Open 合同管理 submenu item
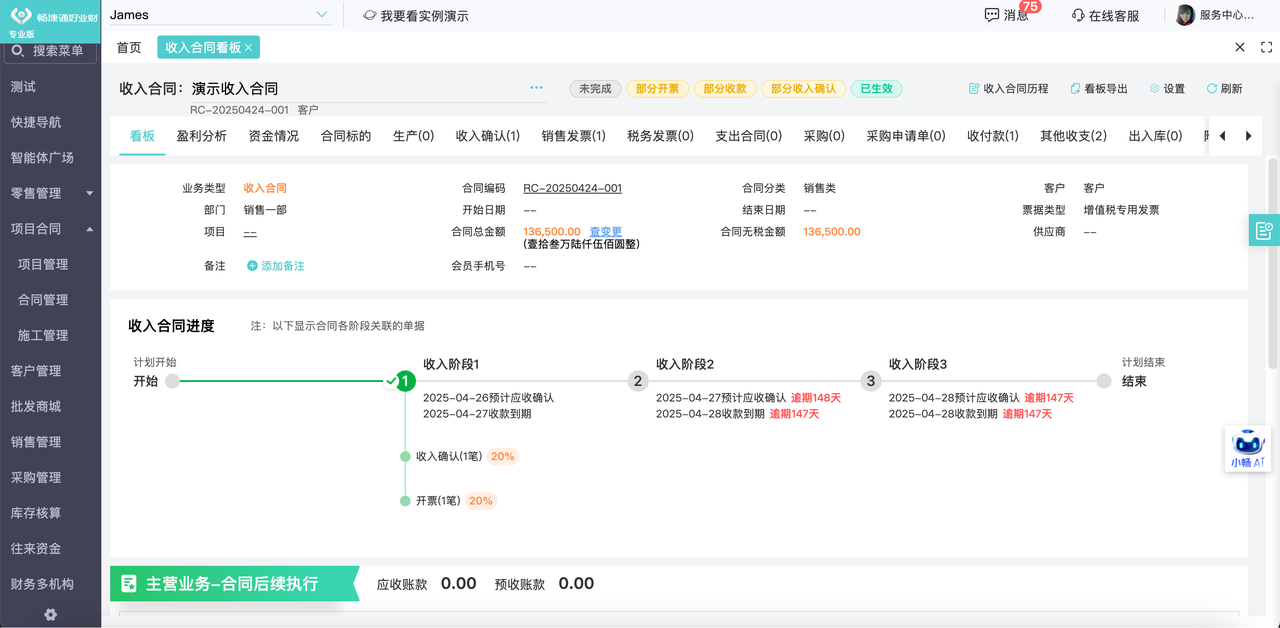Image resolution: width=1280 pixels, height=628 pixels. click(x=43, y=300)
